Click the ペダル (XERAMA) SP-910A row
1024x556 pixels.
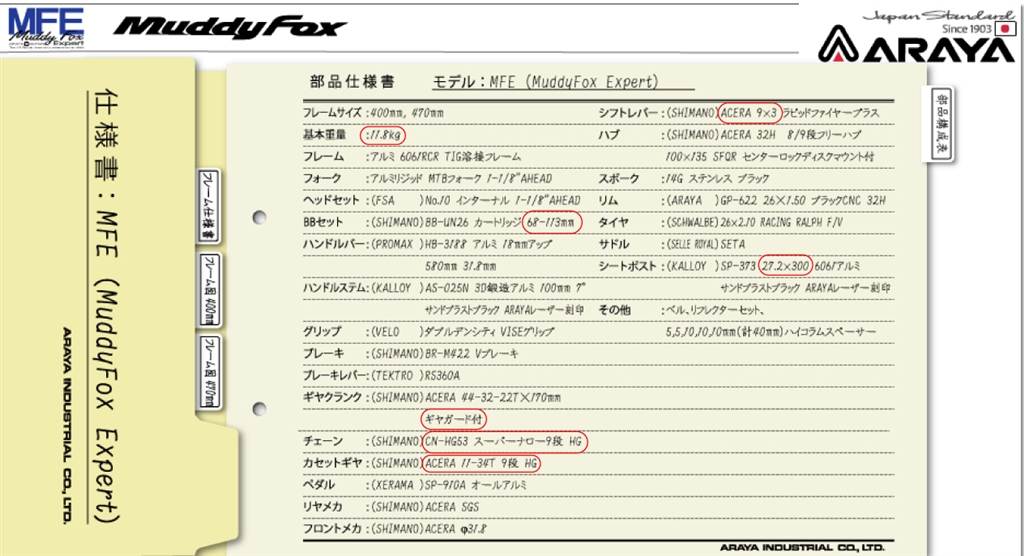(415, 485)
